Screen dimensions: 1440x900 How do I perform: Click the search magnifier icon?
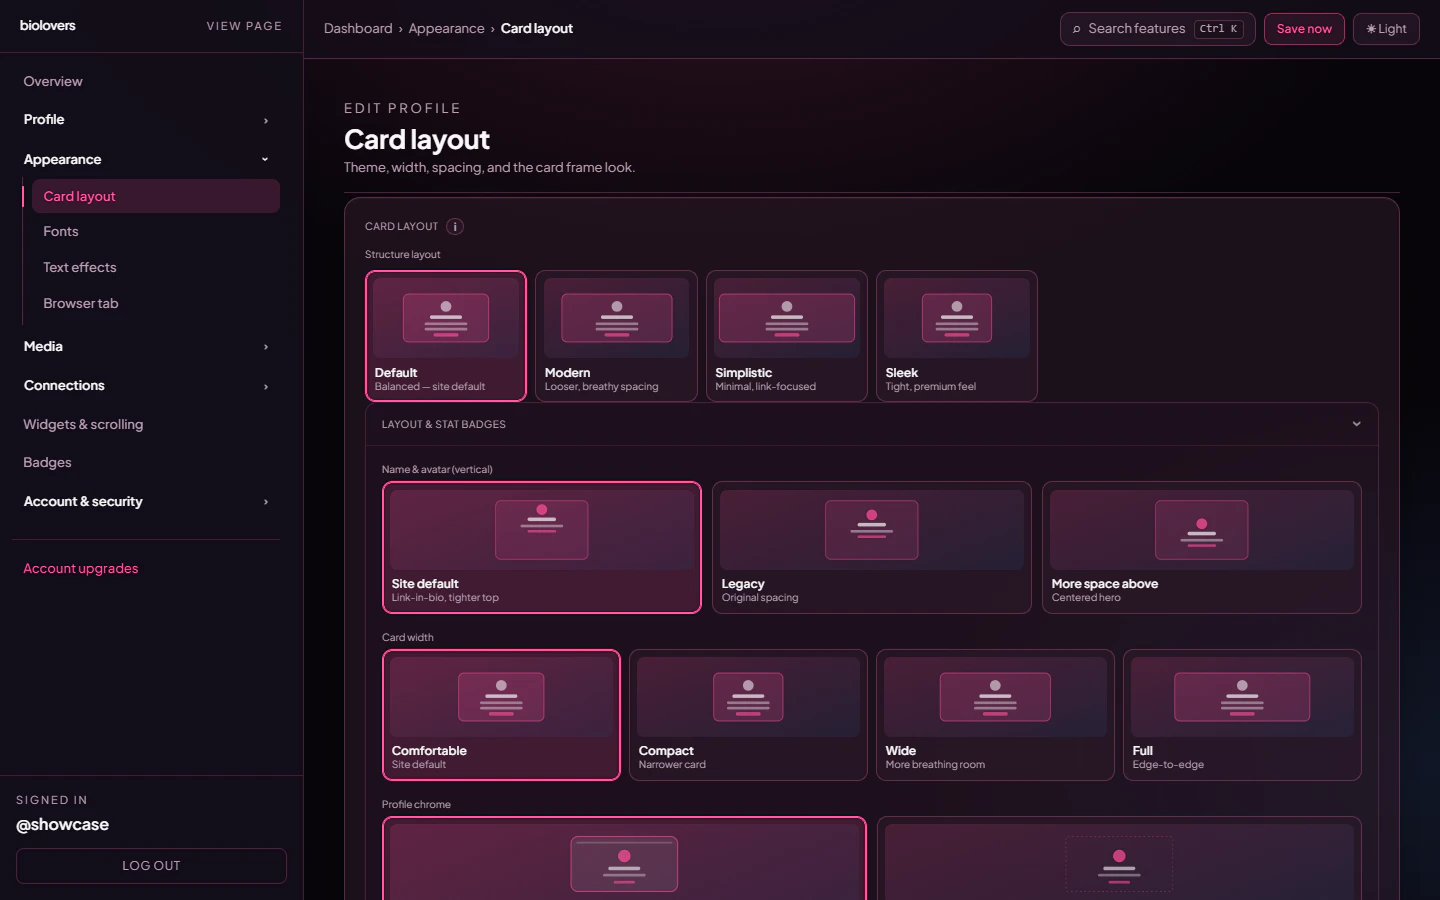coord(1077,29)
